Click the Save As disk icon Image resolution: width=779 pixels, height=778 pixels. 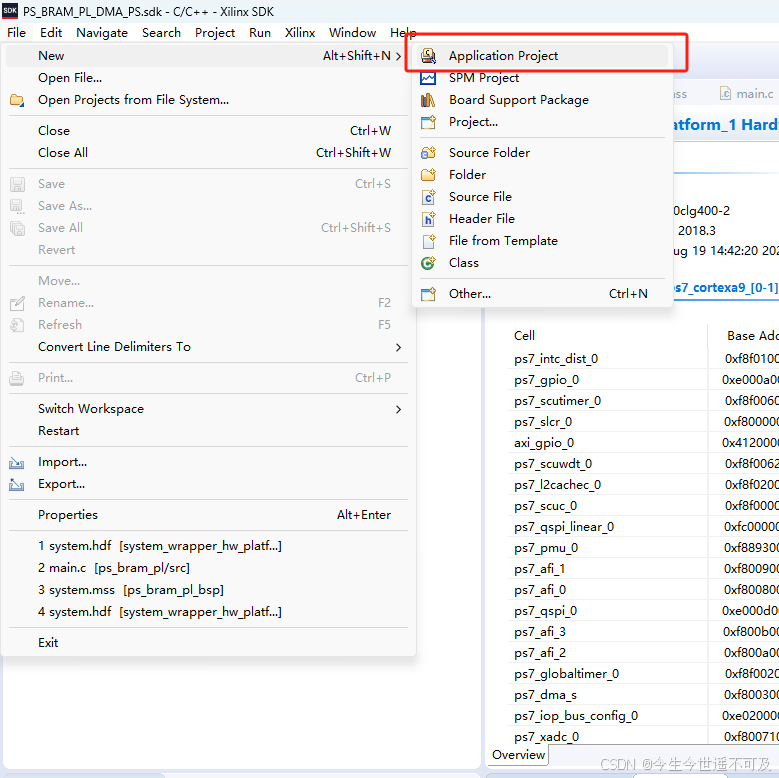tap(17, 206)
